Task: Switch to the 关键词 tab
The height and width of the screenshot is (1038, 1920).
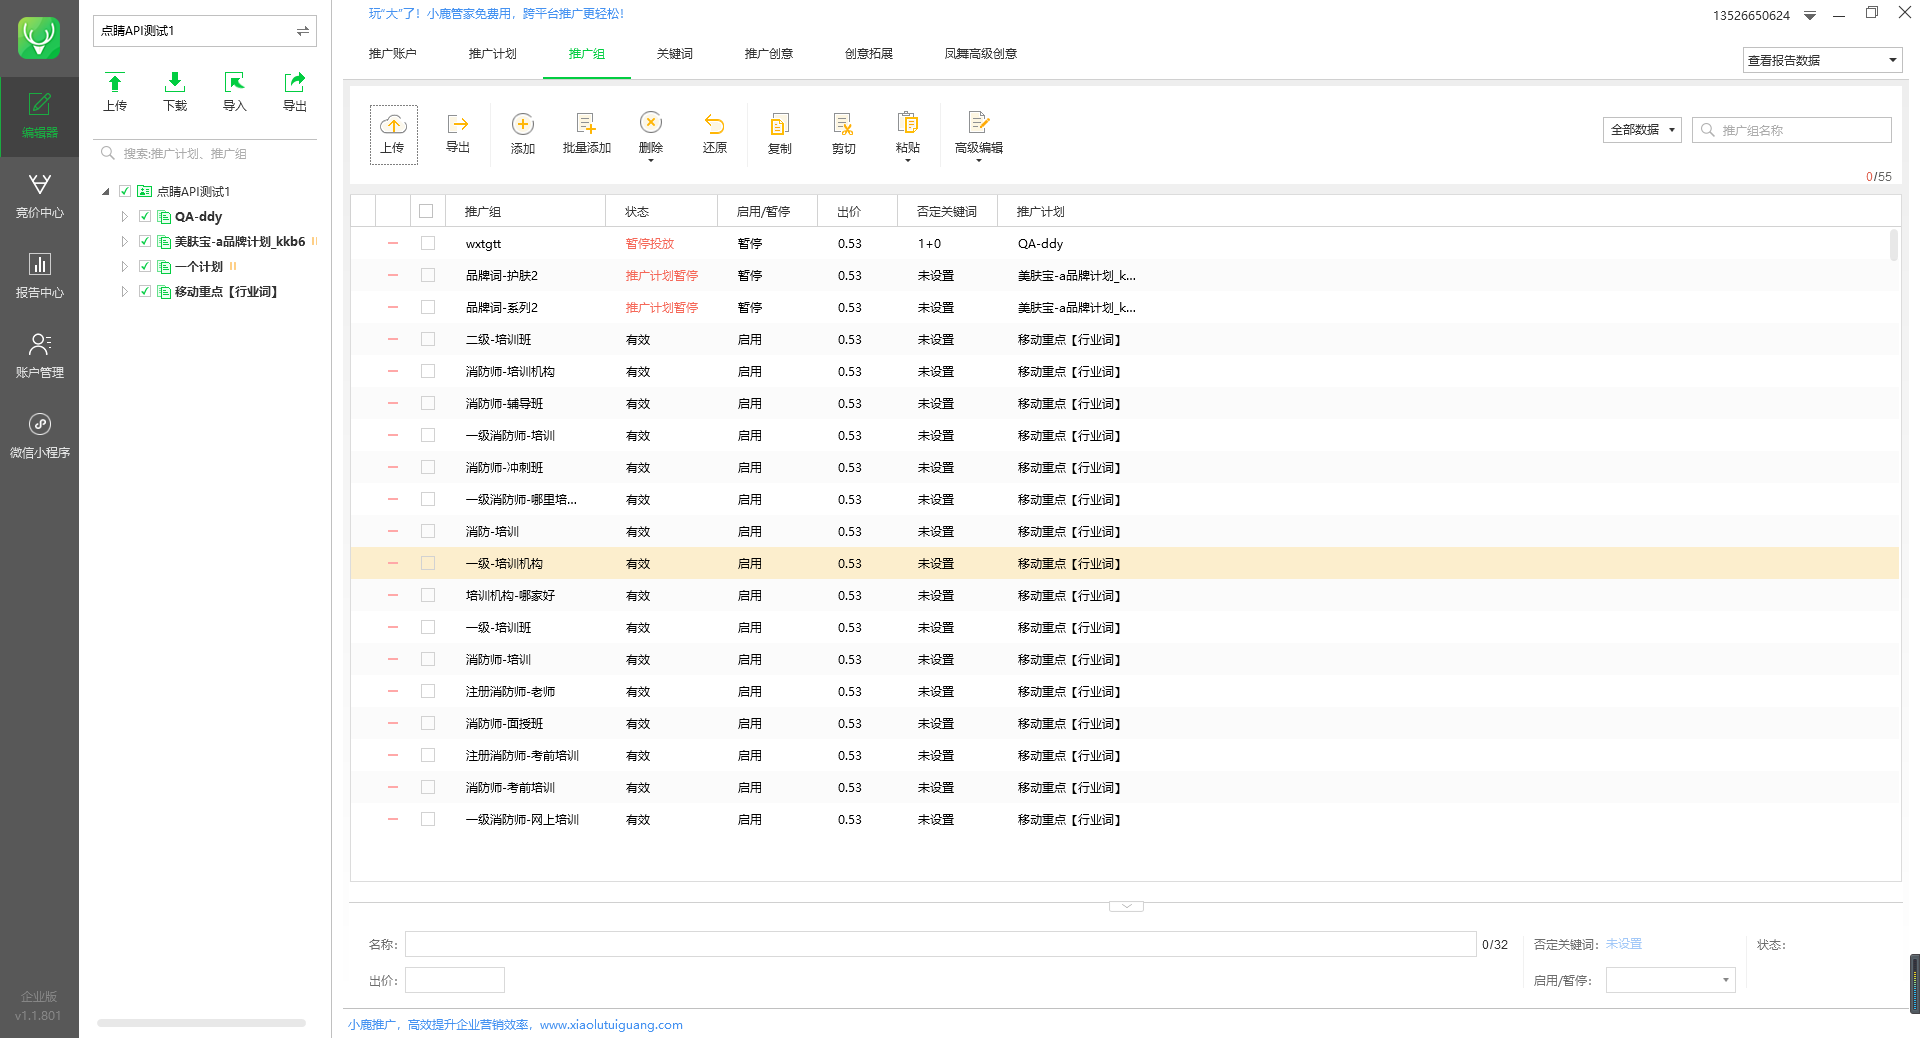Action: pyautogui.click(x=674, y=54)
